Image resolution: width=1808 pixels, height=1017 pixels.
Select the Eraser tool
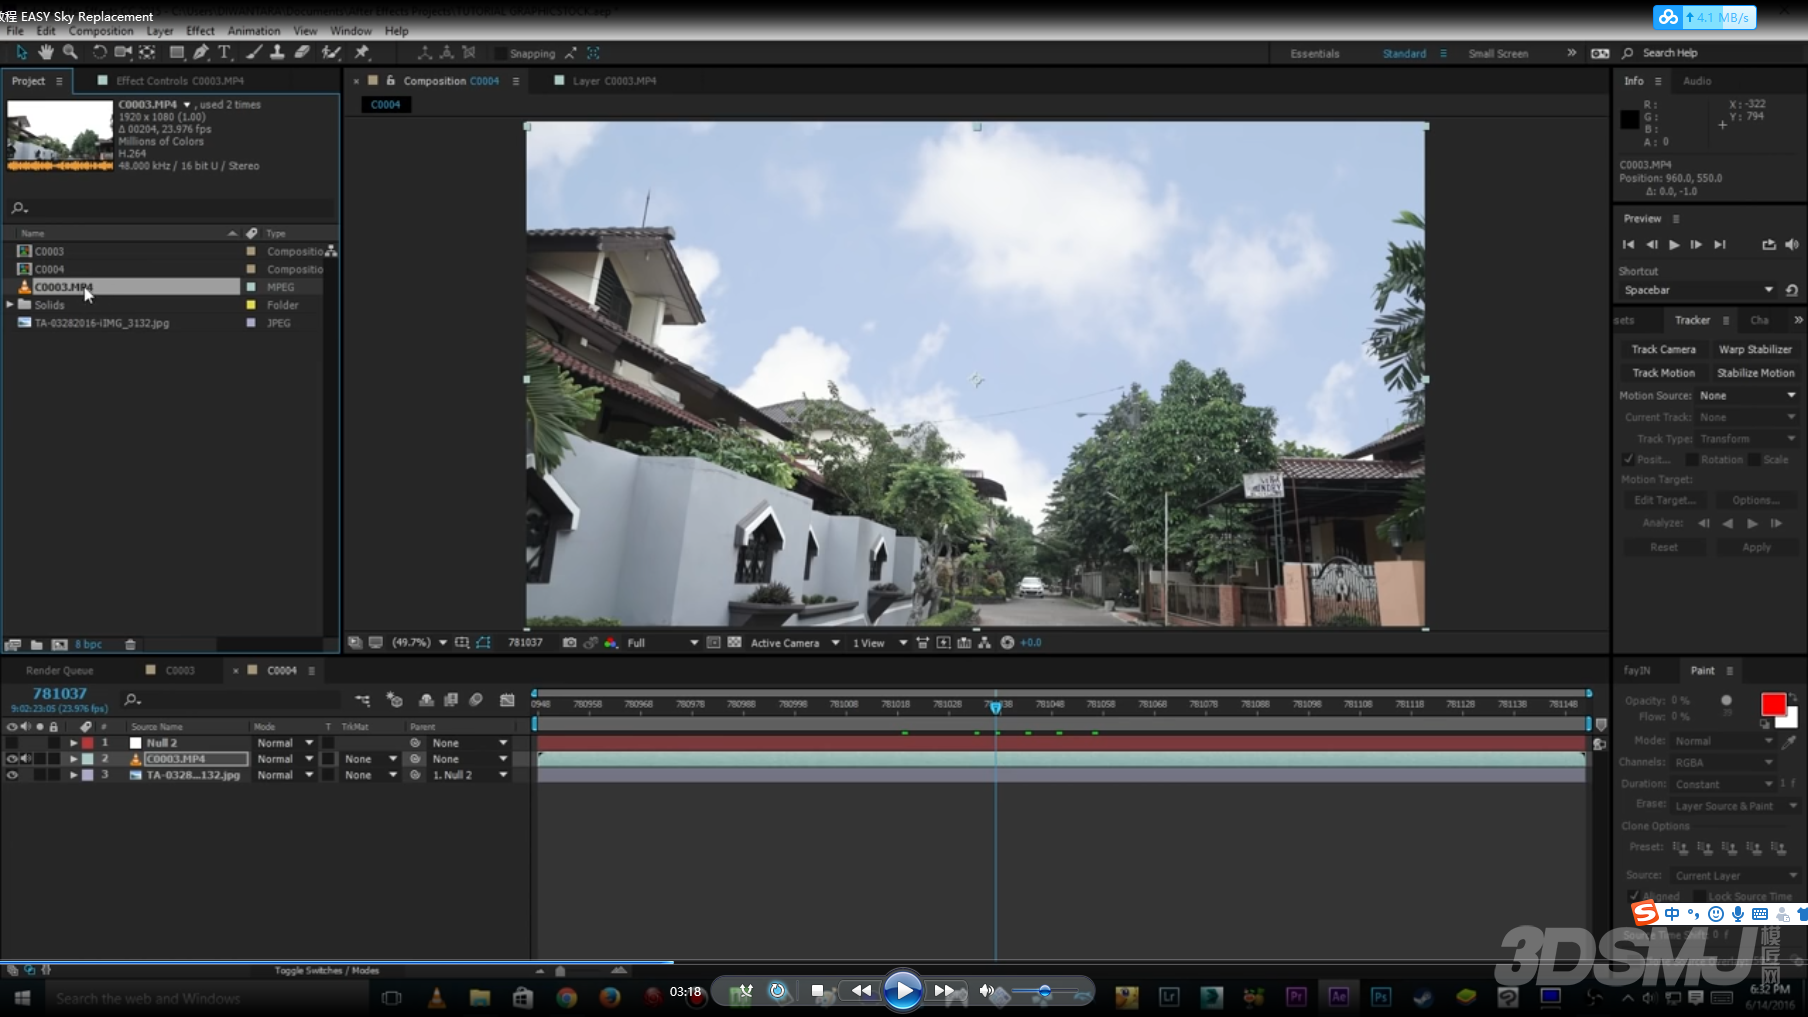click(x=301, y=52)
